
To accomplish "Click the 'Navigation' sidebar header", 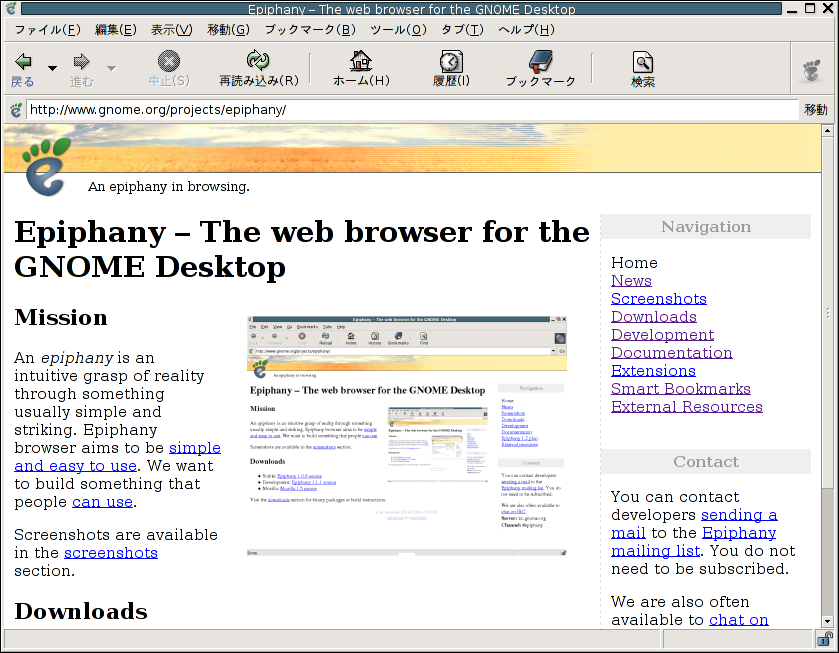I will [706, 227].
